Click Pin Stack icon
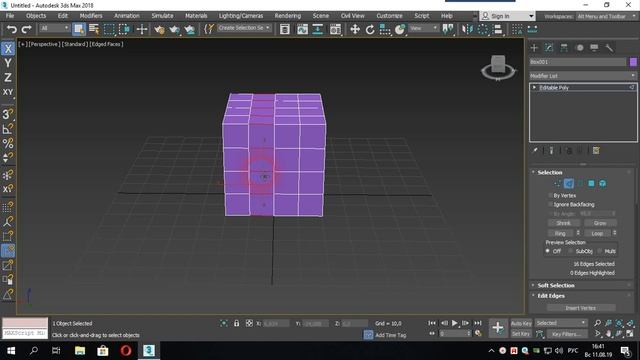This screenshot has width=640, height=360. point(535,151)
